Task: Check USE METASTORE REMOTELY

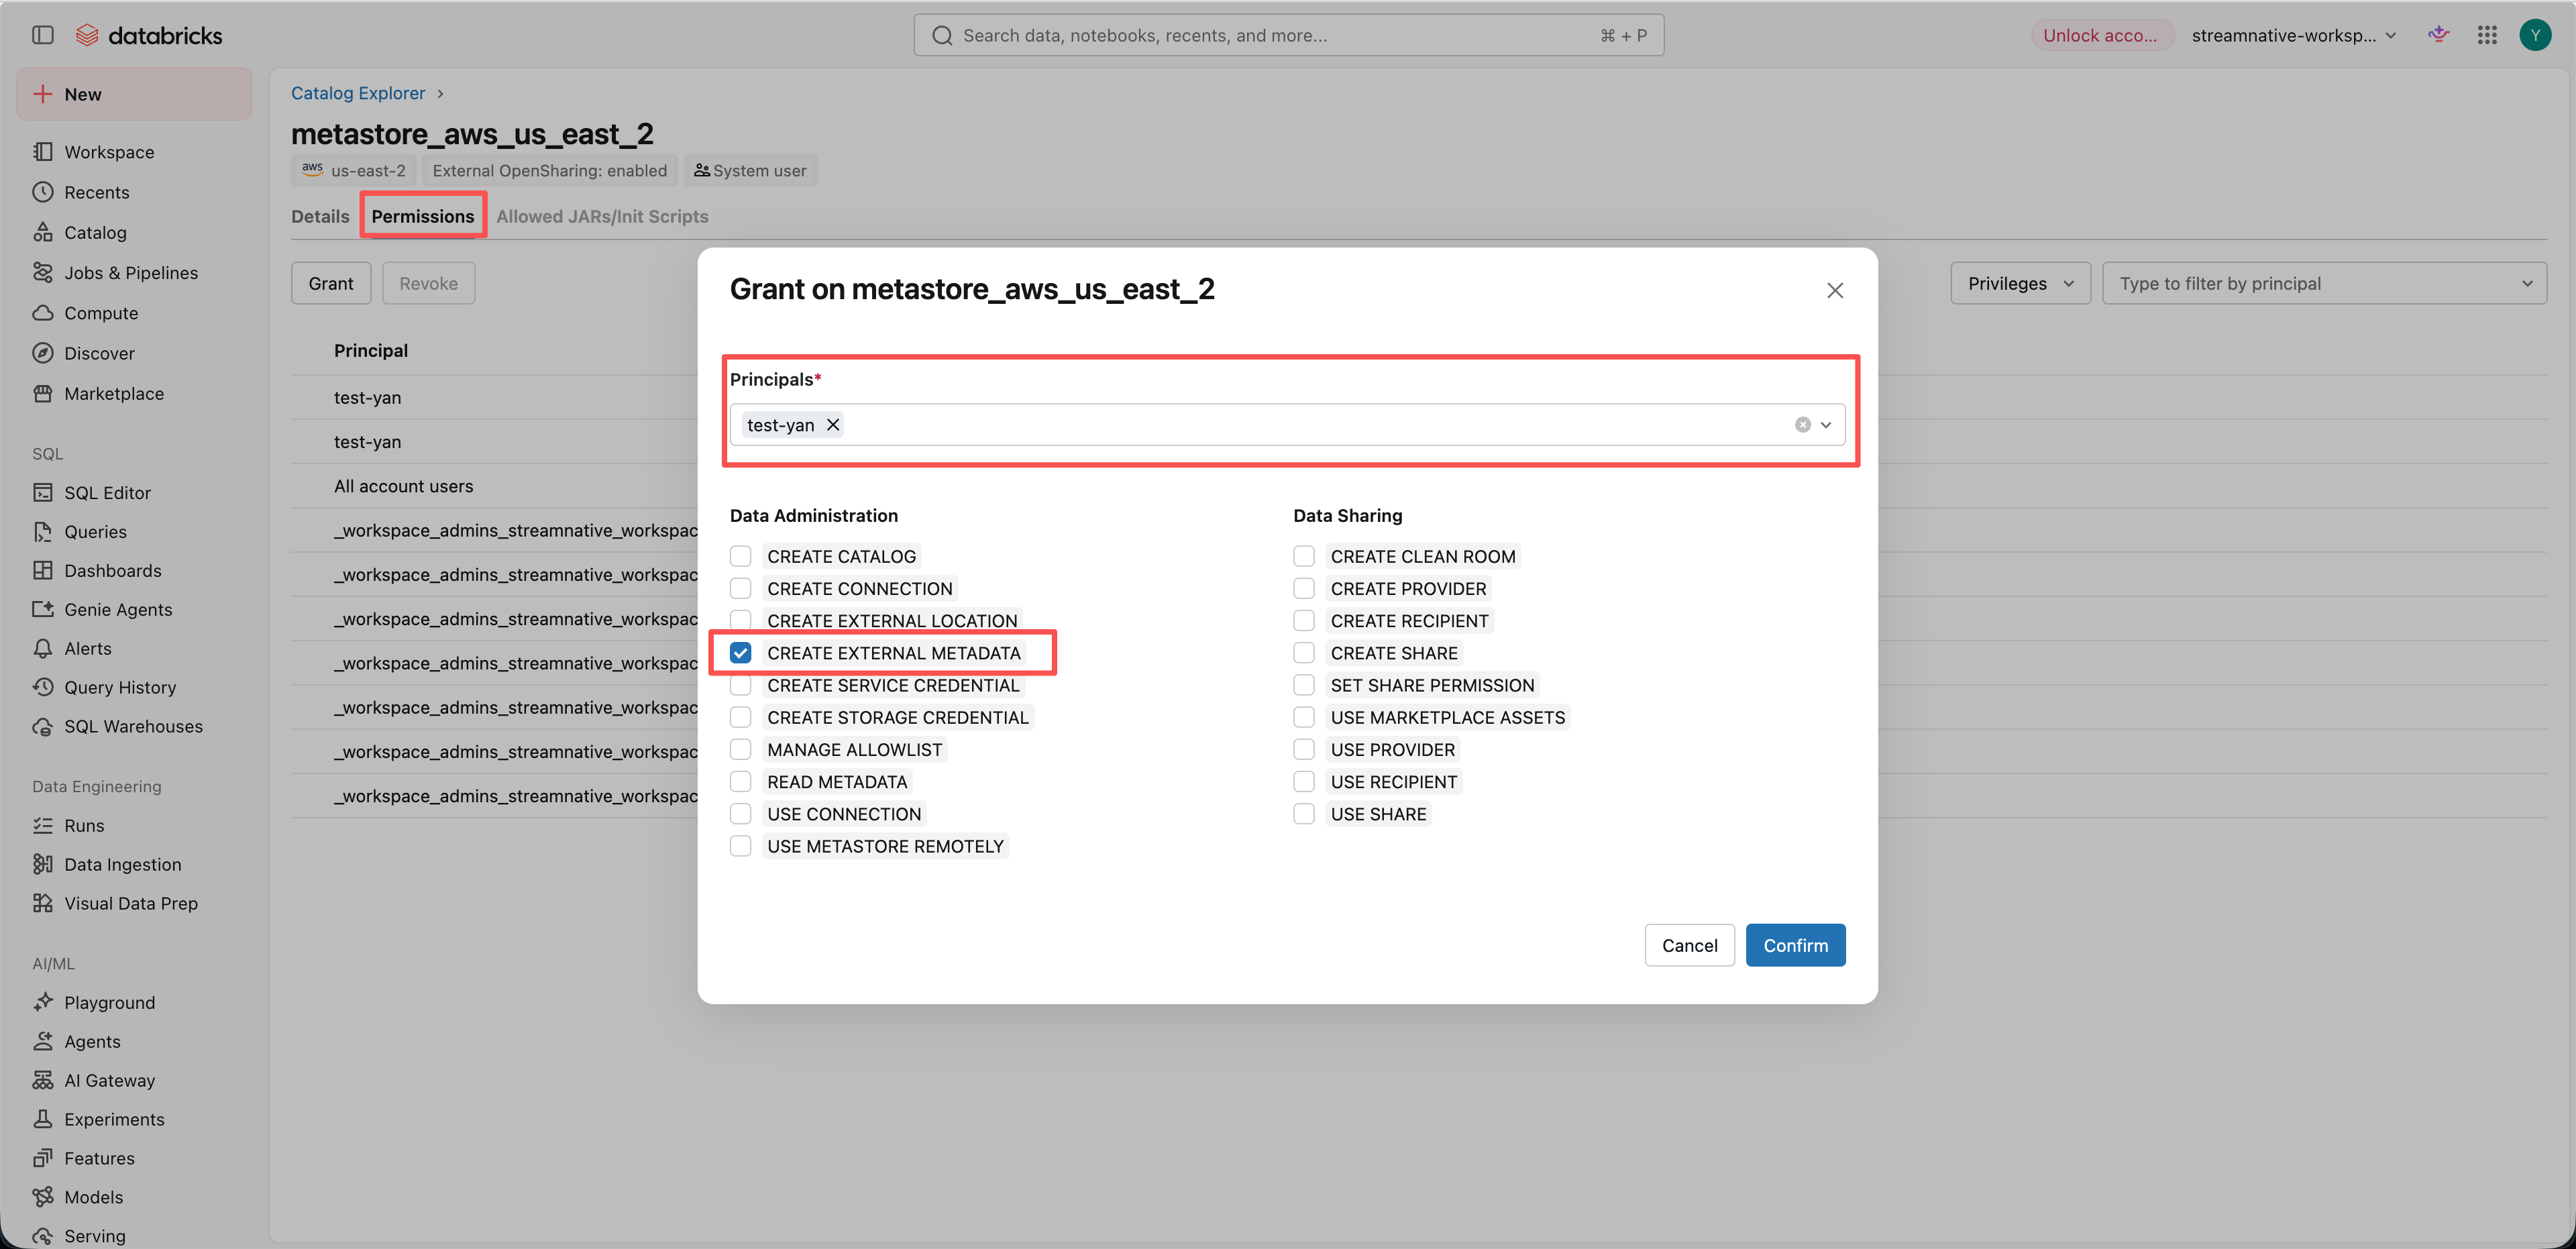Action: [x=740, y=846]
